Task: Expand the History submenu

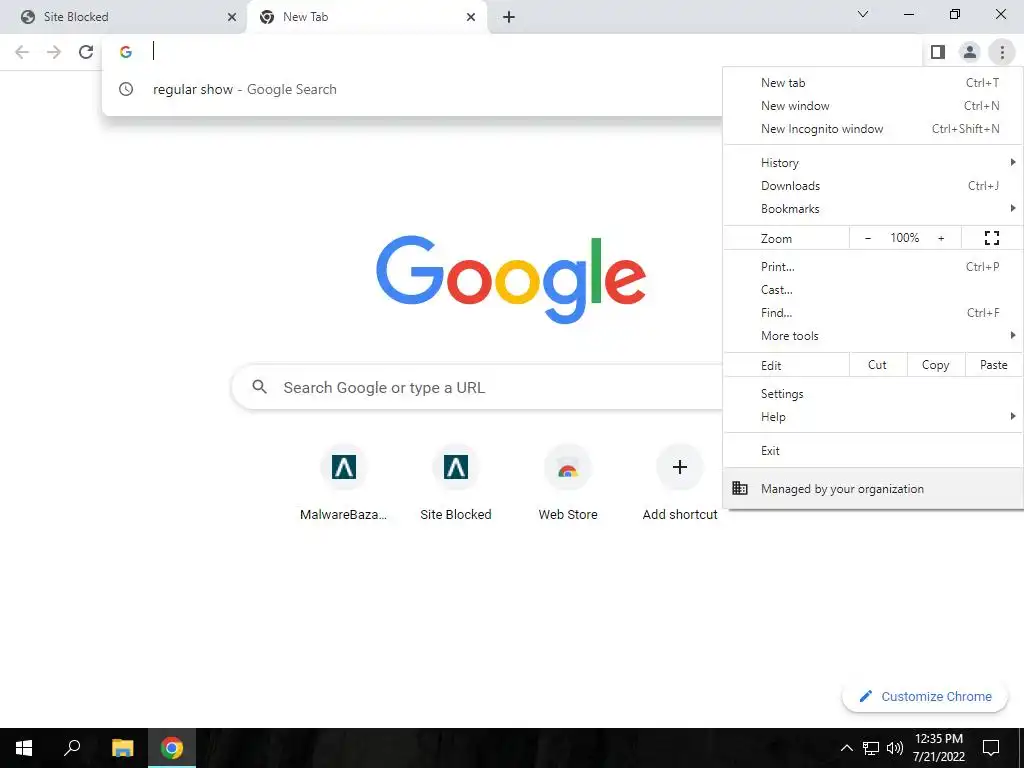Action: pyautogui.click(x=873, y=163)
